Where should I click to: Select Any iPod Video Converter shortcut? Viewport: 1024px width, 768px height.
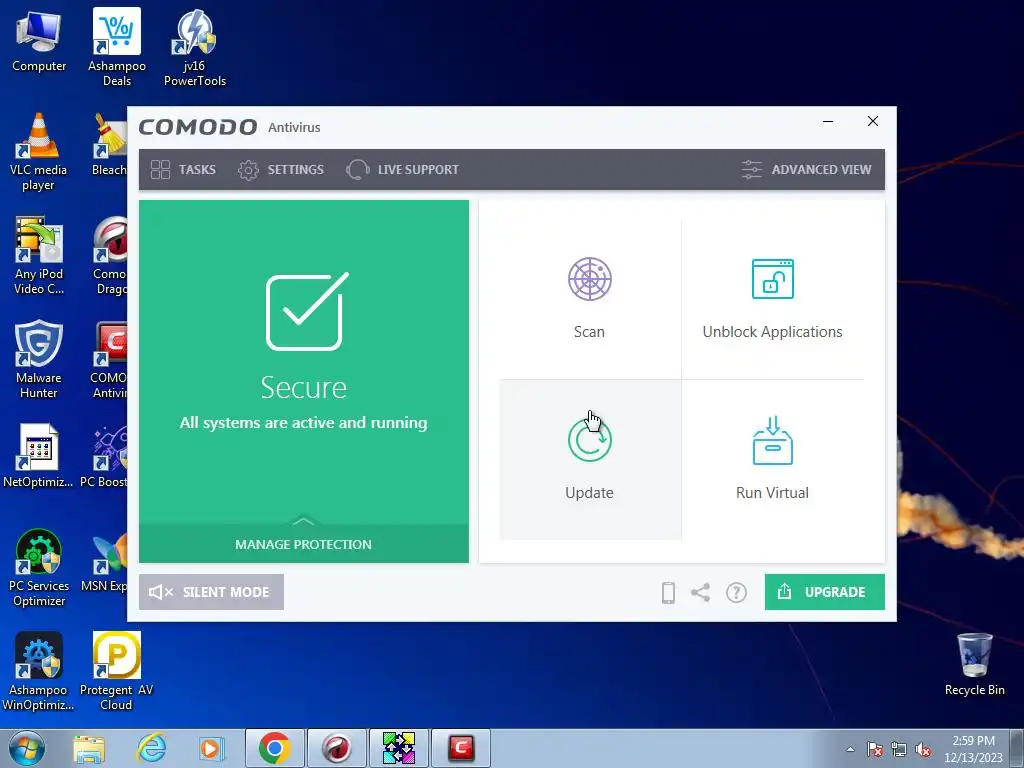point(39,256)
